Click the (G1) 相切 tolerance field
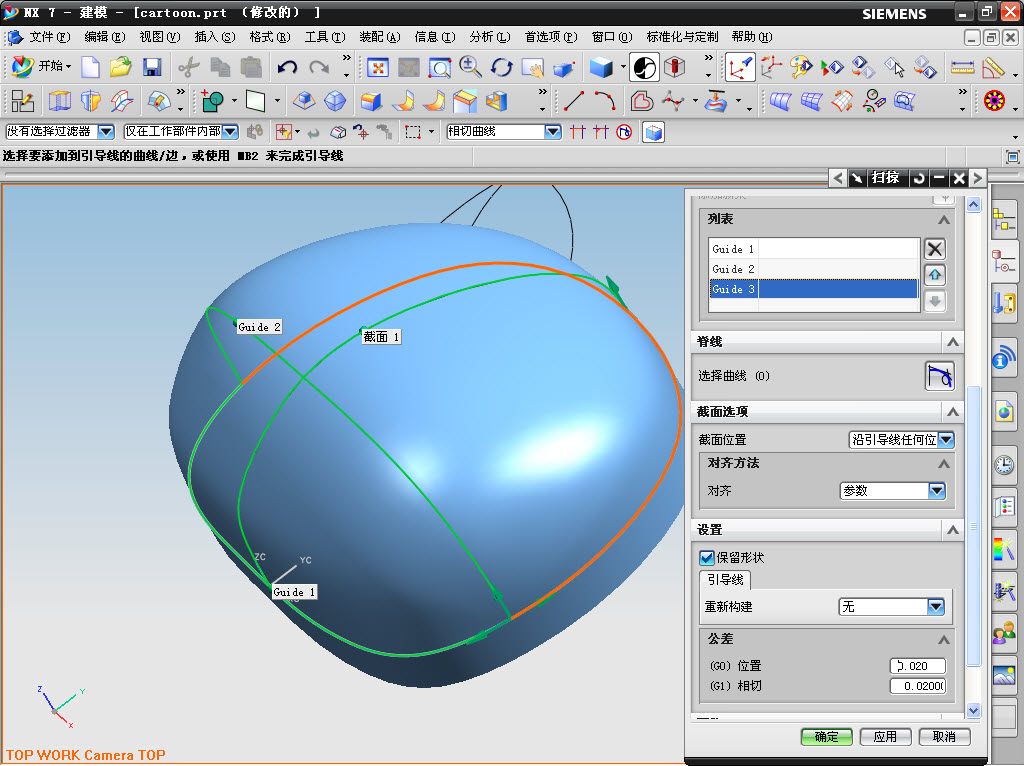Screen dimensions: 1024x766 (x=918, y=686)
